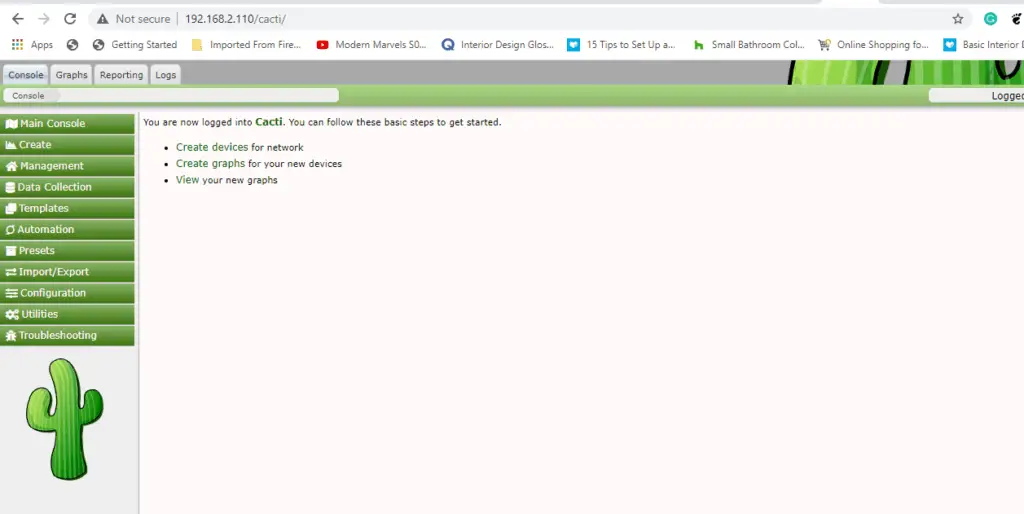1024x514 pixels.
Task: Switch to the Reporting tab
Action: pos(121,74)
